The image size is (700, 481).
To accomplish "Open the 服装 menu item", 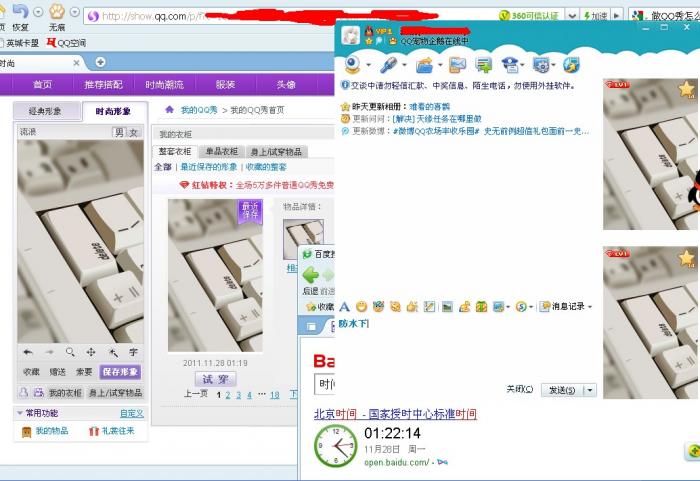I will pos(225,84).
